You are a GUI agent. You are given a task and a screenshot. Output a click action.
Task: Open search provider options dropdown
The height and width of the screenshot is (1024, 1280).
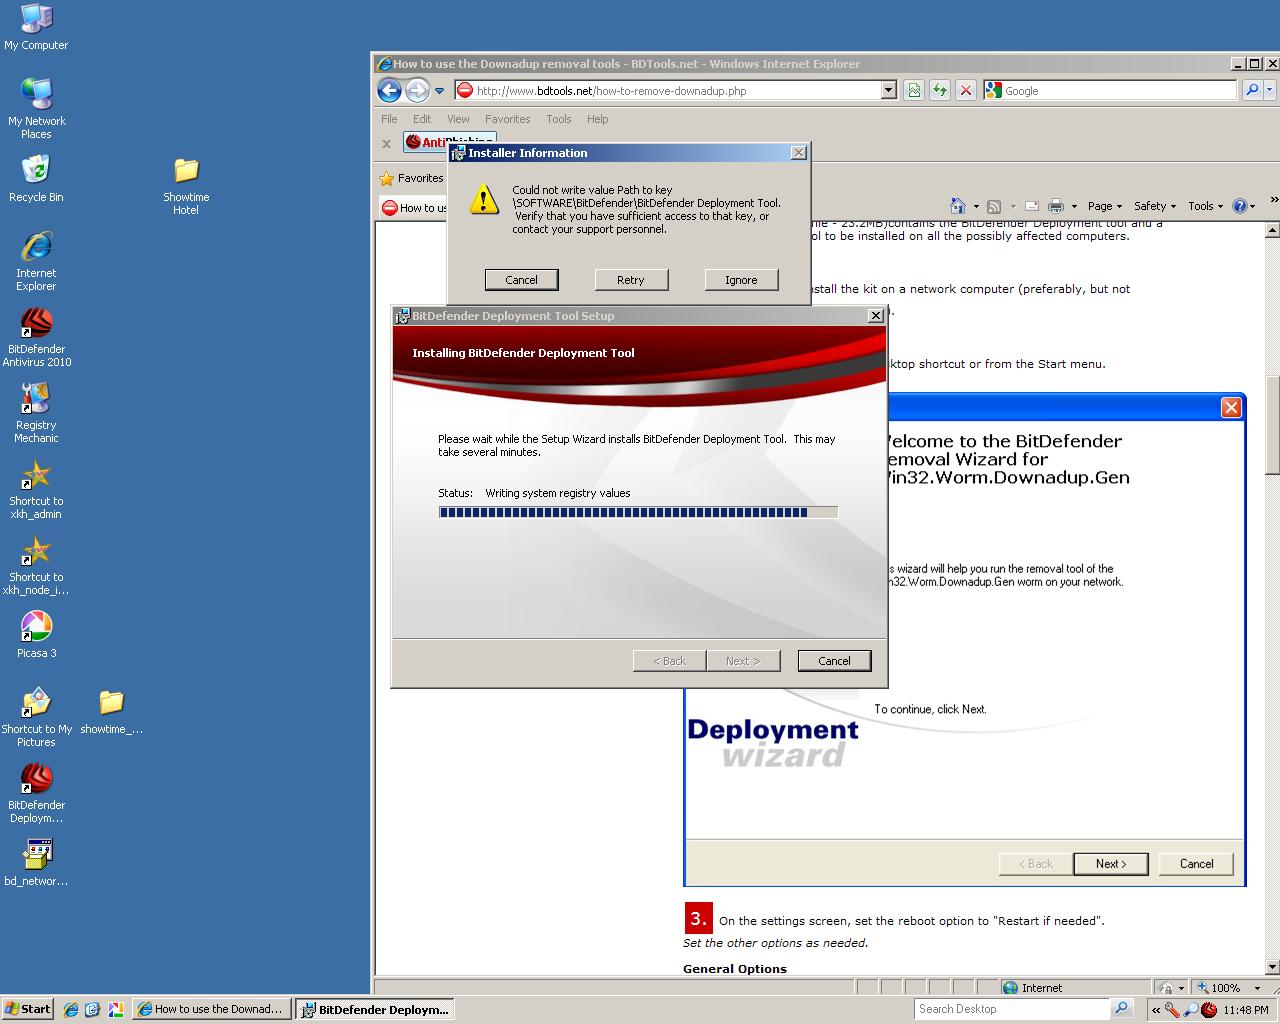(x=1270, y=90)
